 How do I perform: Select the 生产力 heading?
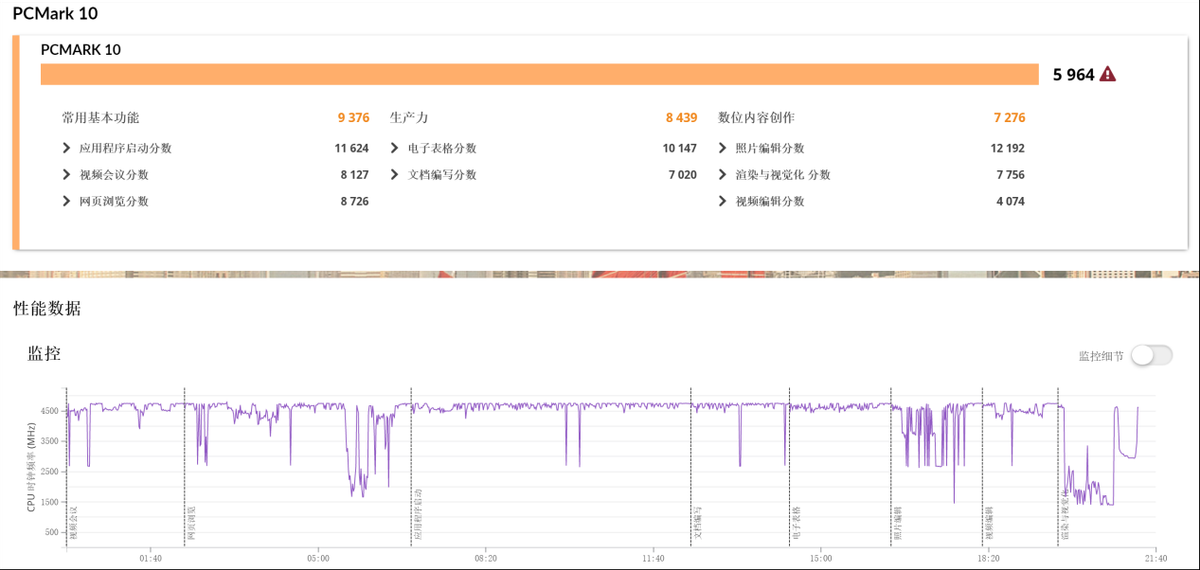tap(409, 117)
